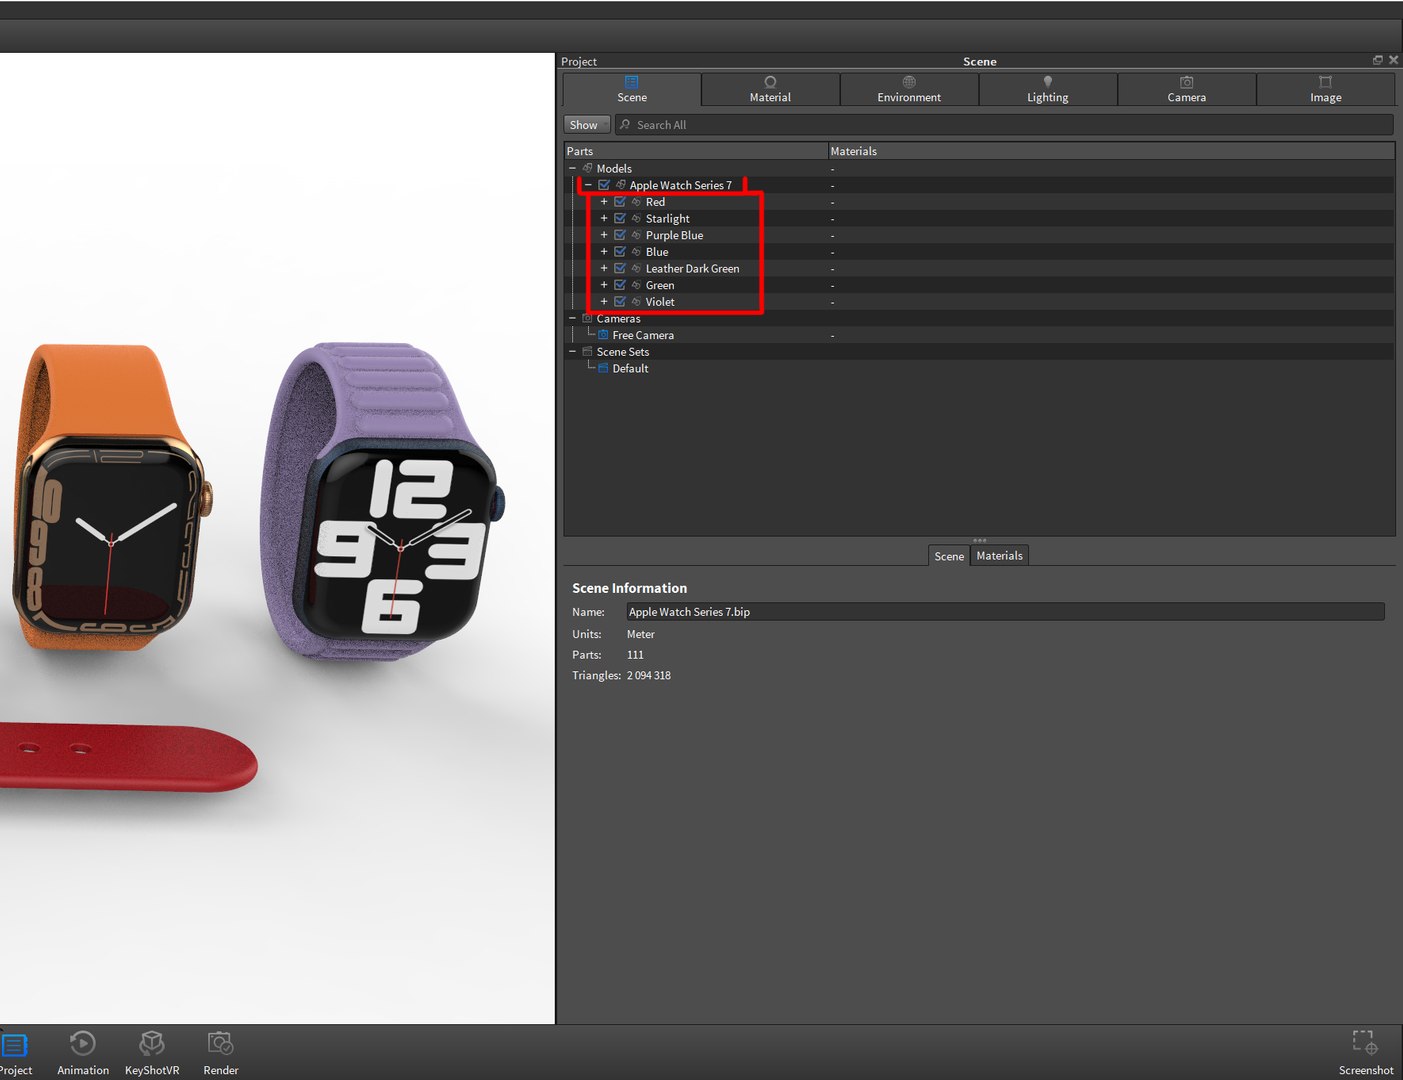This screenshot has height=1080, width=1403.
Task: Click the part icon beside Violet
Action: coord(636,302)
